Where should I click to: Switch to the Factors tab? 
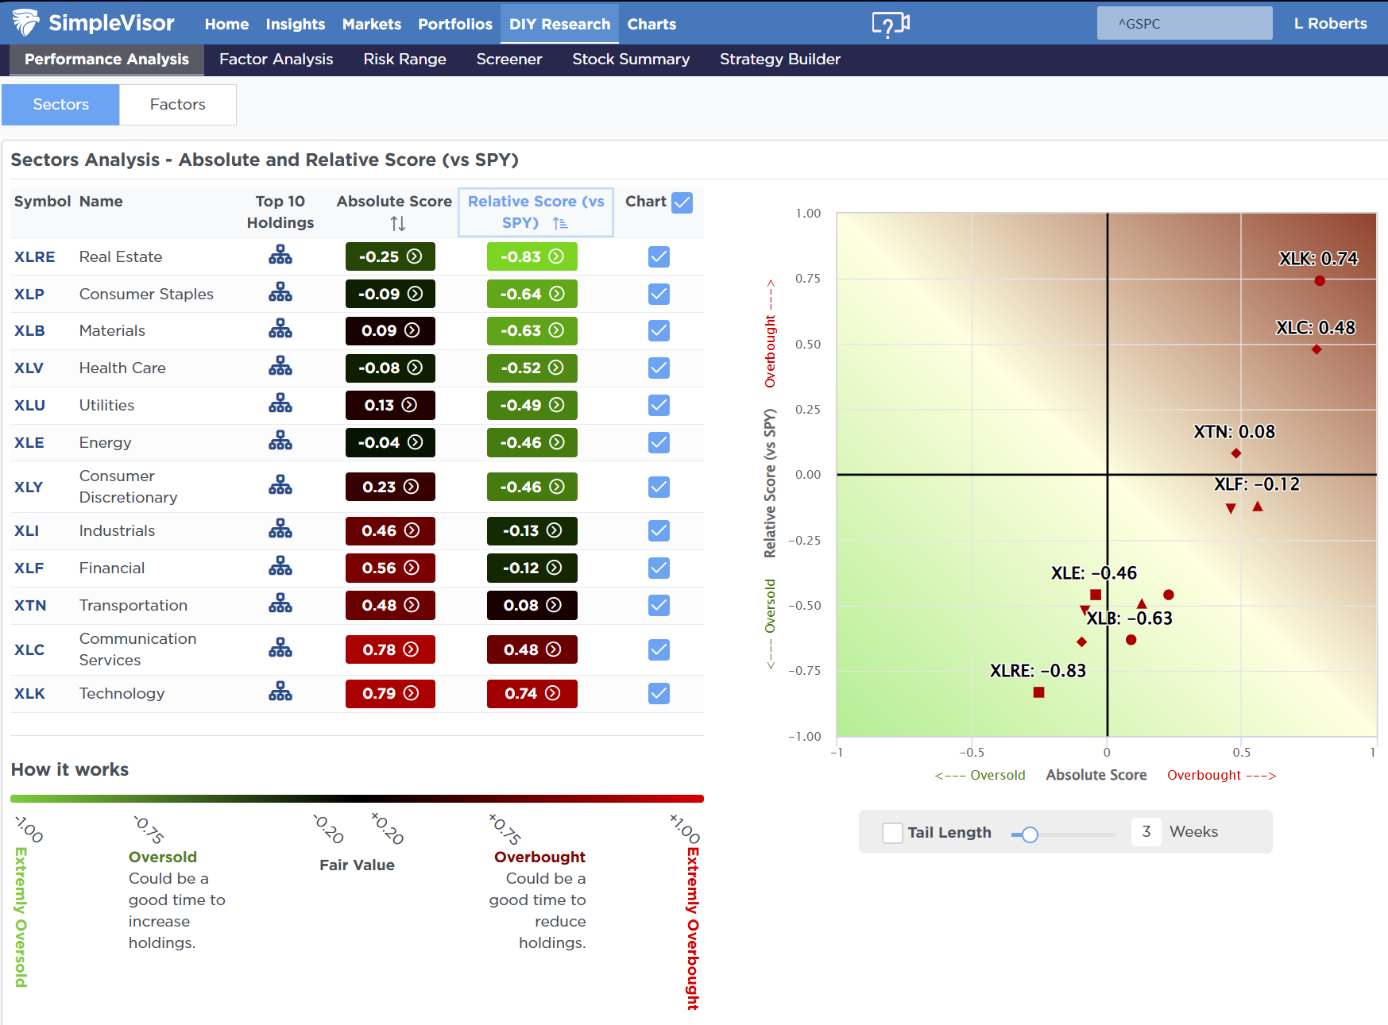pos(178,104)
